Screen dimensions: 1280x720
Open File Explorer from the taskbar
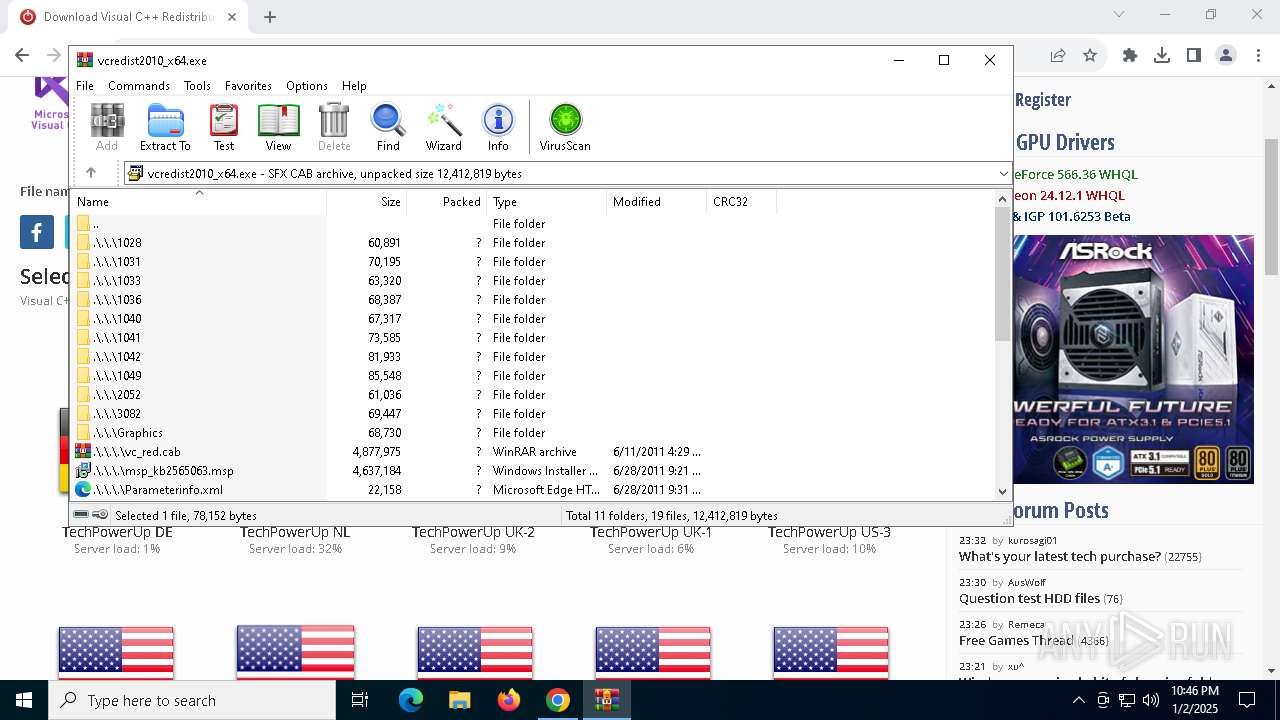coord(460,700)
